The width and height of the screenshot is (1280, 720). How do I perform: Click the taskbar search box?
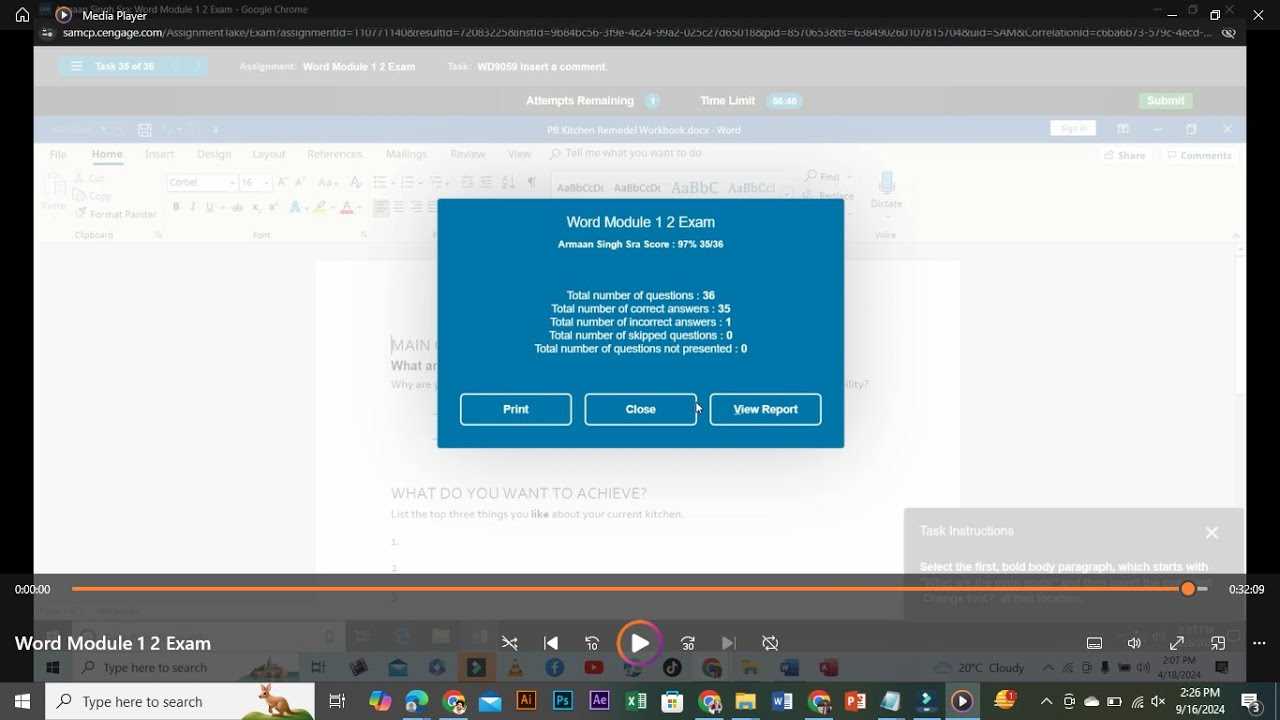click(x=180, y=702)
